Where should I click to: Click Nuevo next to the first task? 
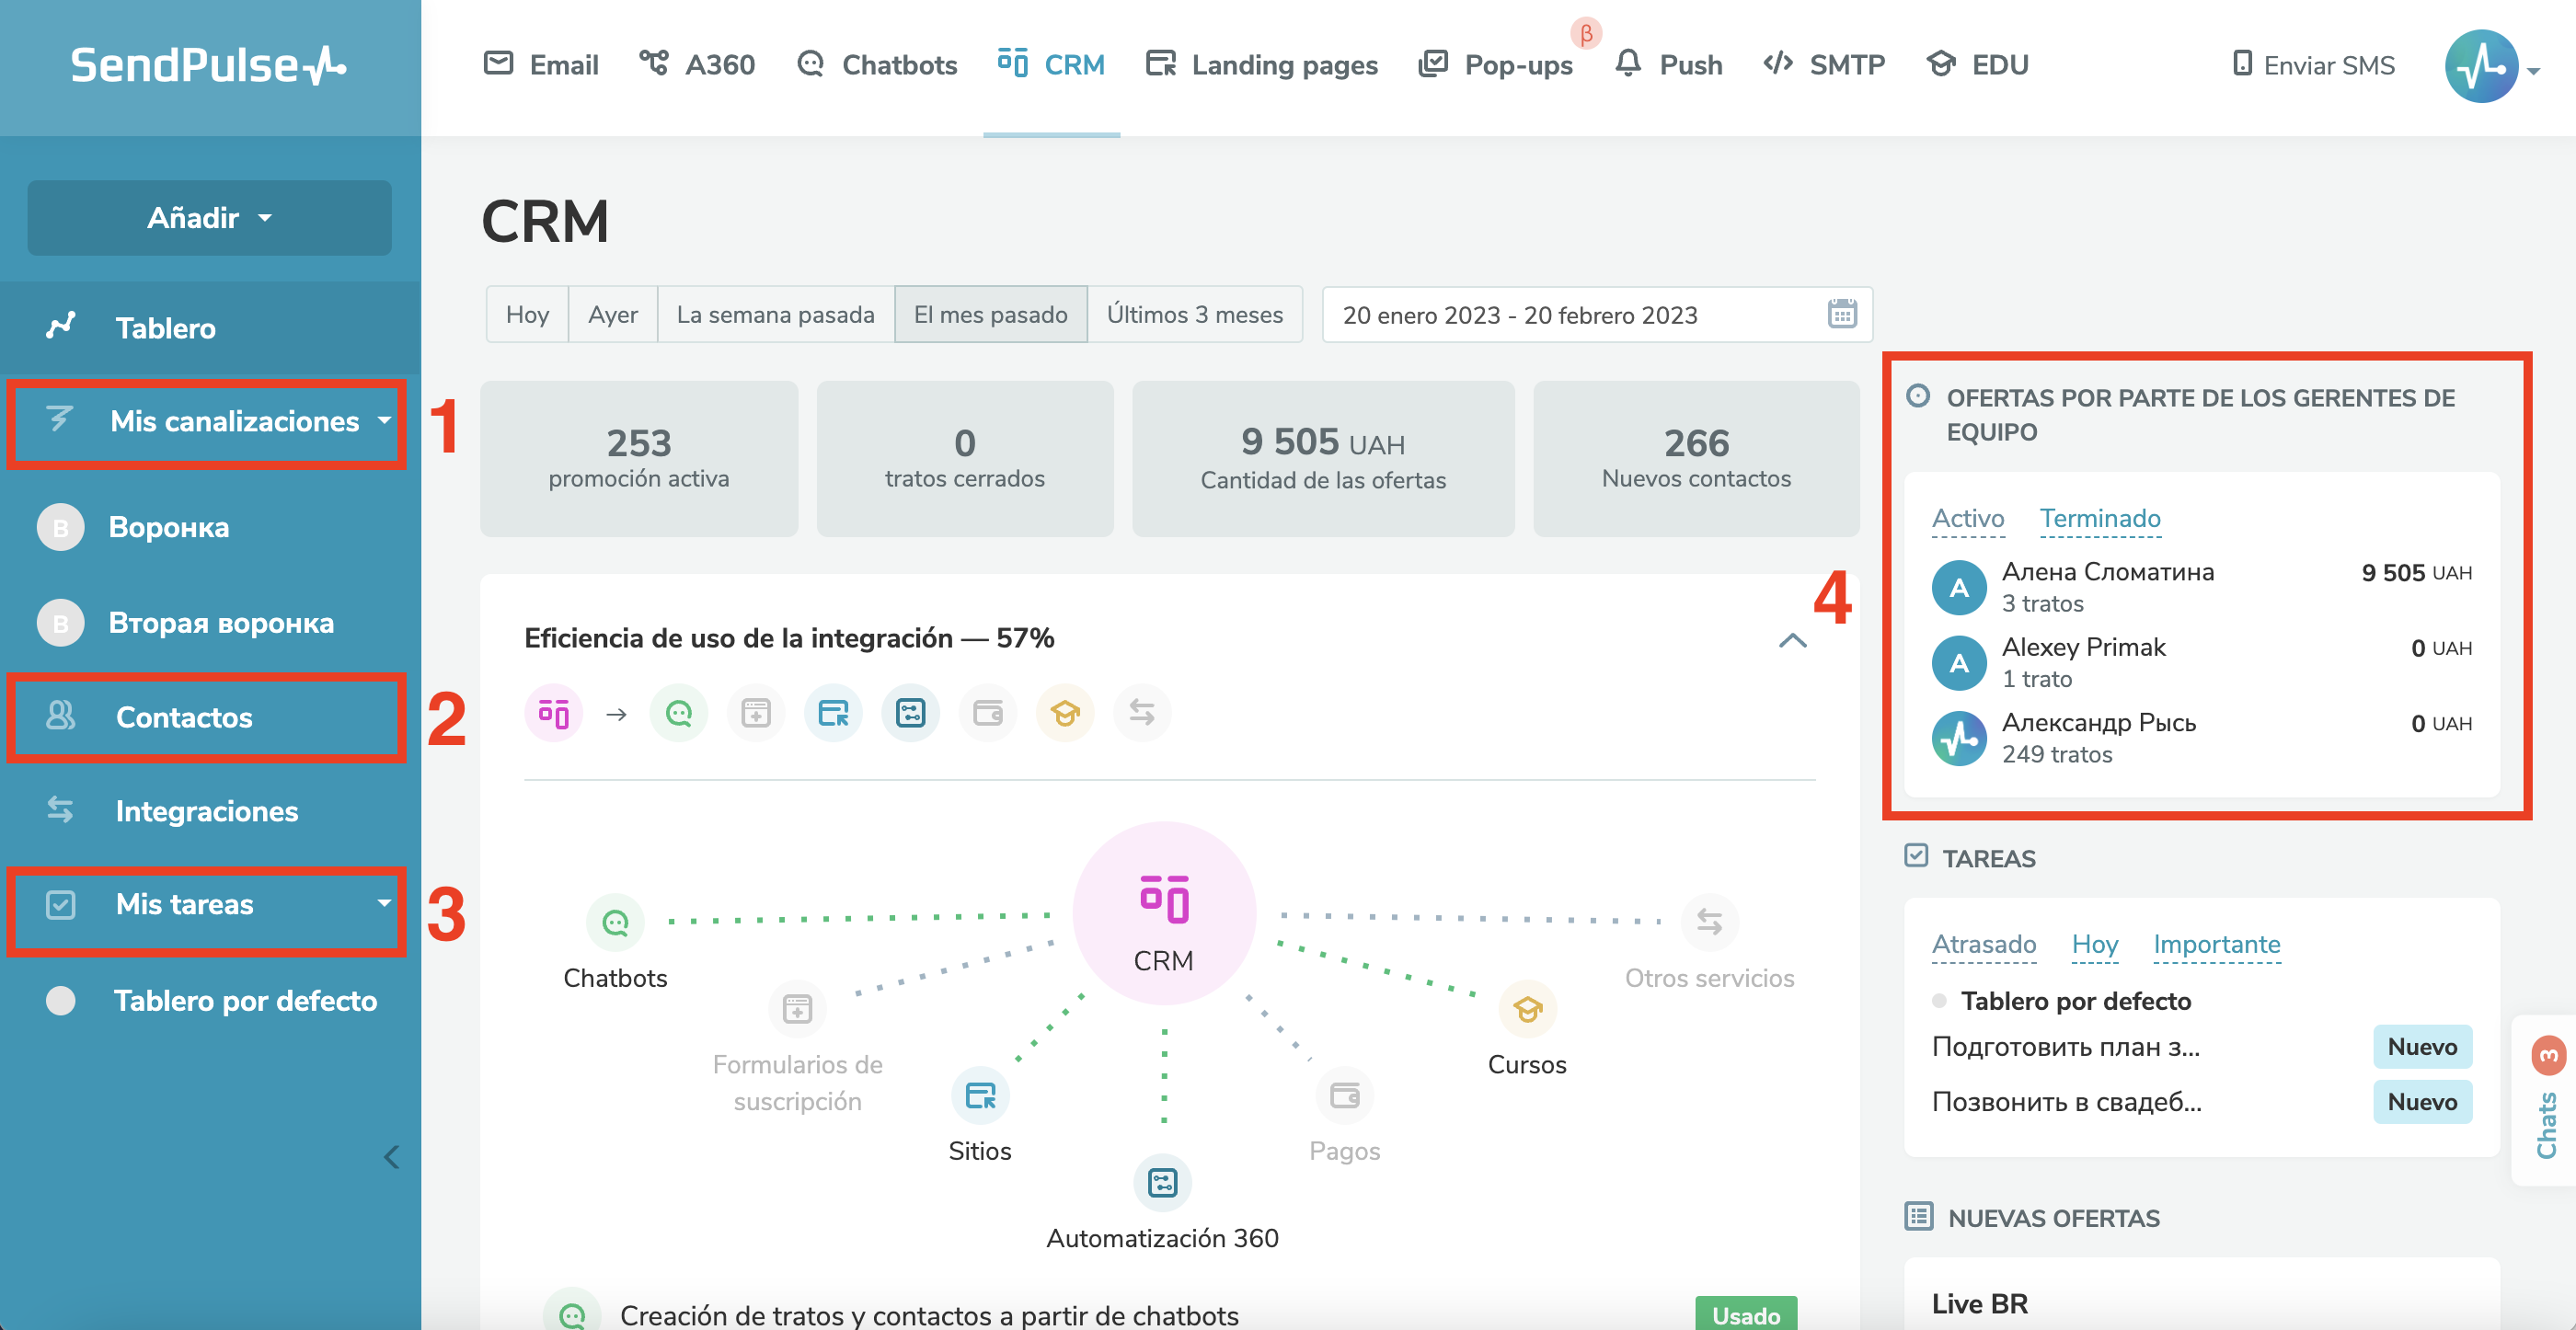tap(2423, 1046)
